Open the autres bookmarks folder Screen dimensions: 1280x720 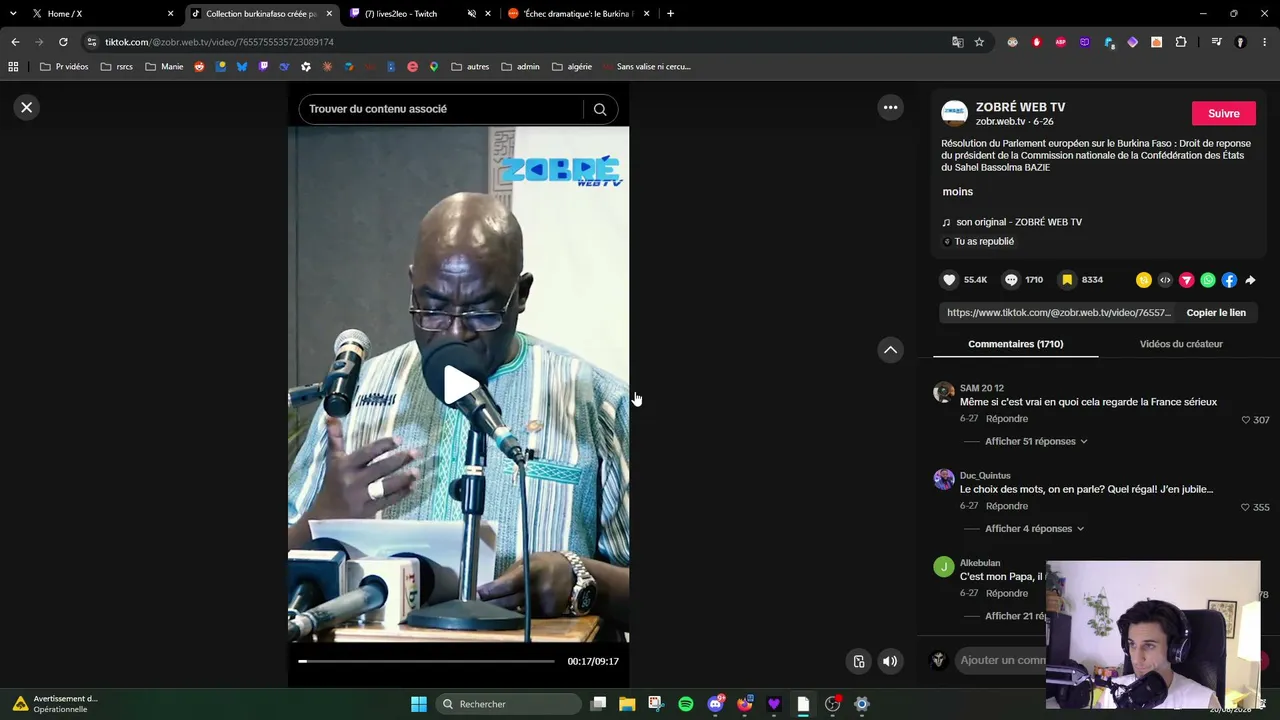[470, 67]
